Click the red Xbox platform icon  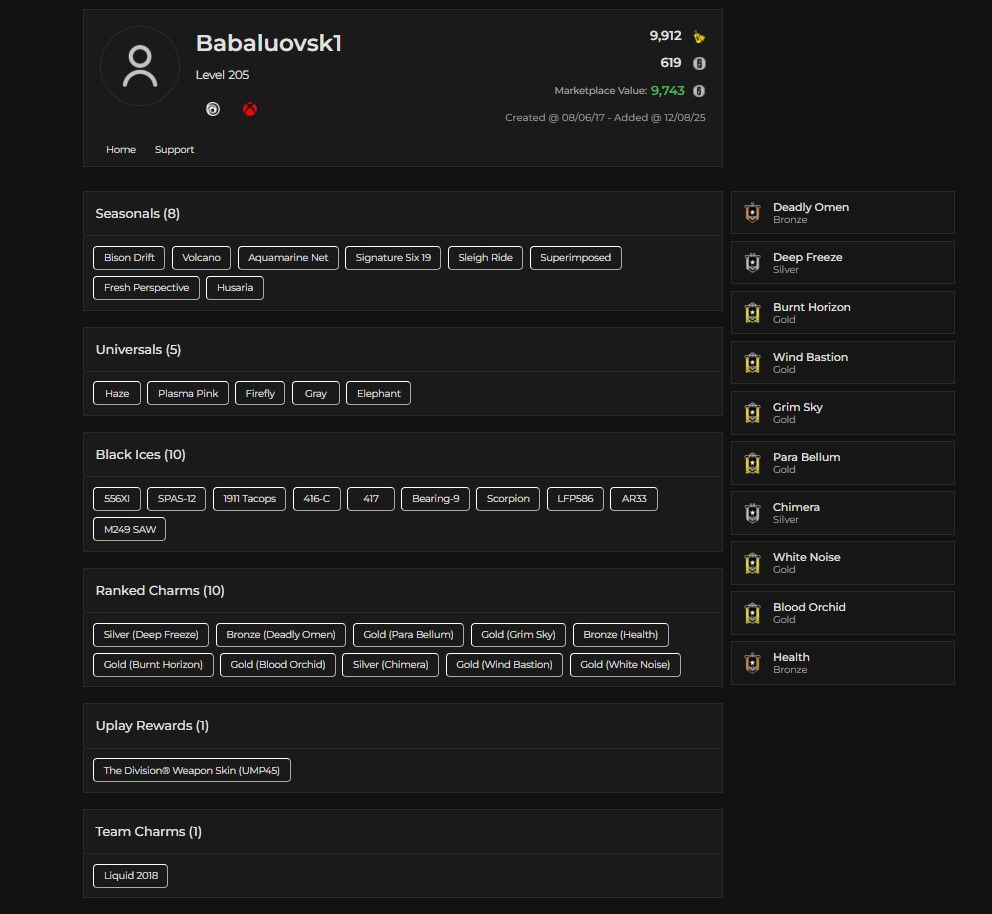[250, 109]
